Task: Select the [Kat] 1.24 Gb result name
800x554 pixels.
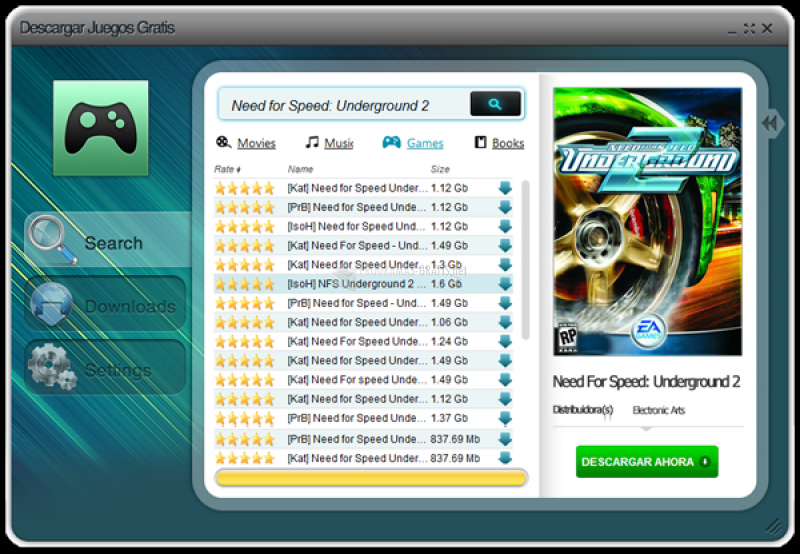Action: (x=357, y=341)
